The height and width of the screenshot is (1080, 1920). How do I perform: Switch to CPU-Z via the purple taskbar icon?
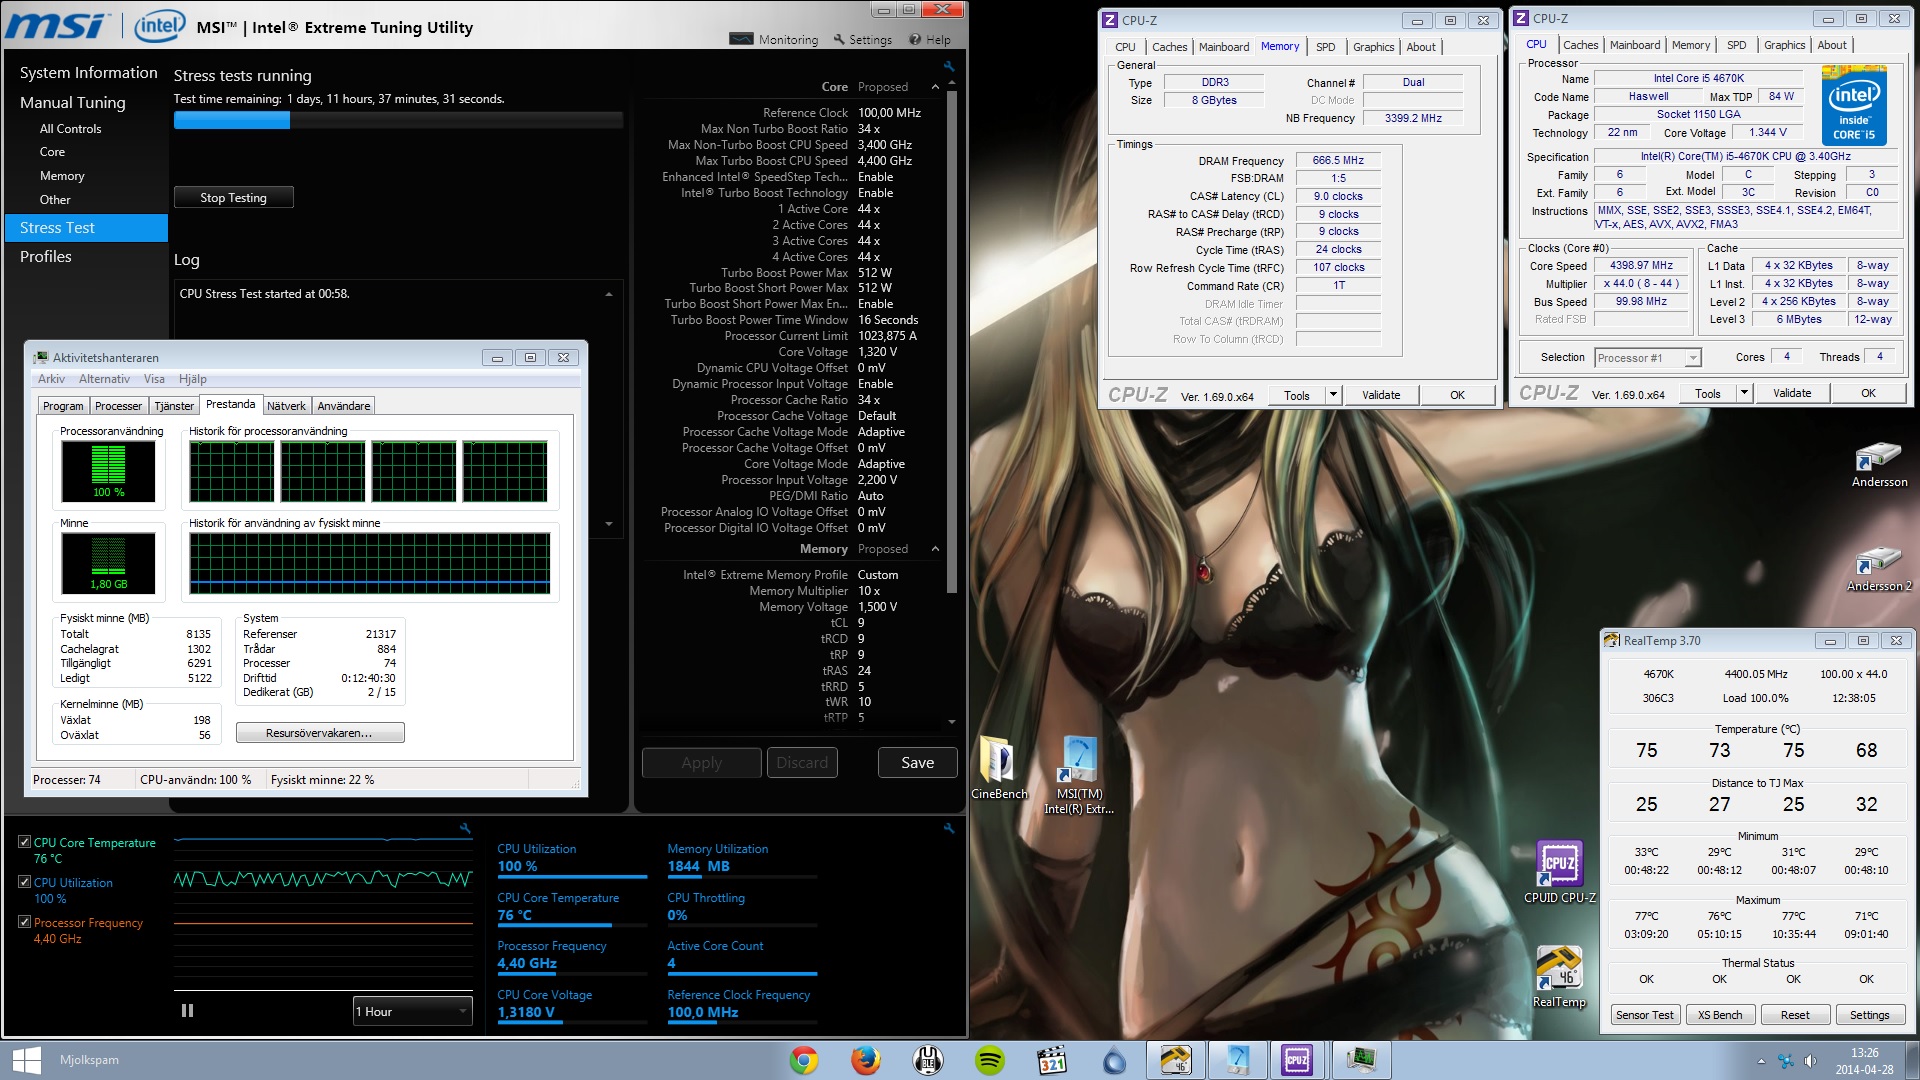pyautogui.click(x=1297, y=1060)
